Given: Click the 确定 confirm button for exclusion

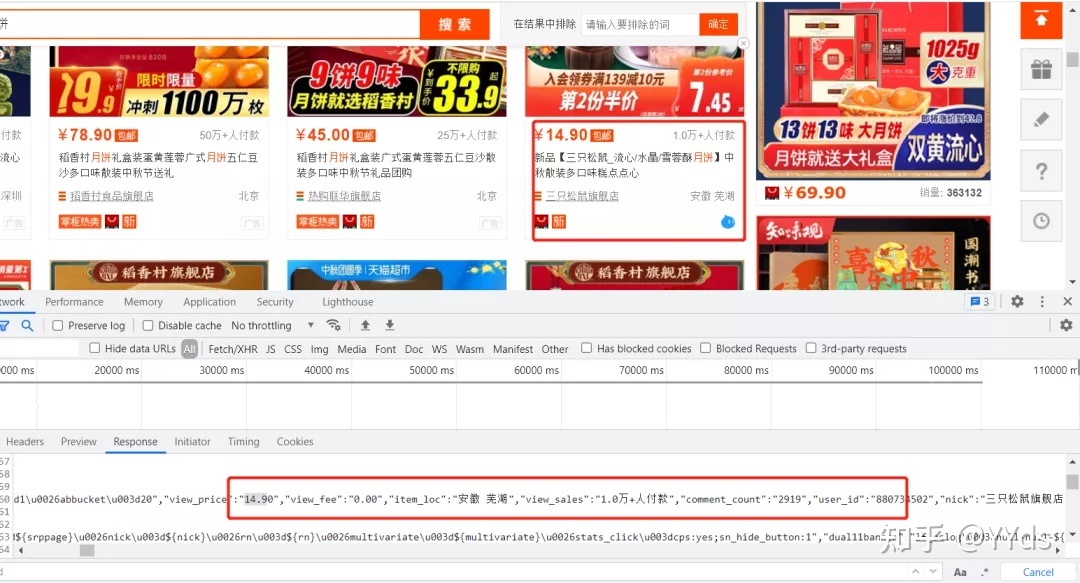Looking at the screenshot, I should (x=718, y=24).
